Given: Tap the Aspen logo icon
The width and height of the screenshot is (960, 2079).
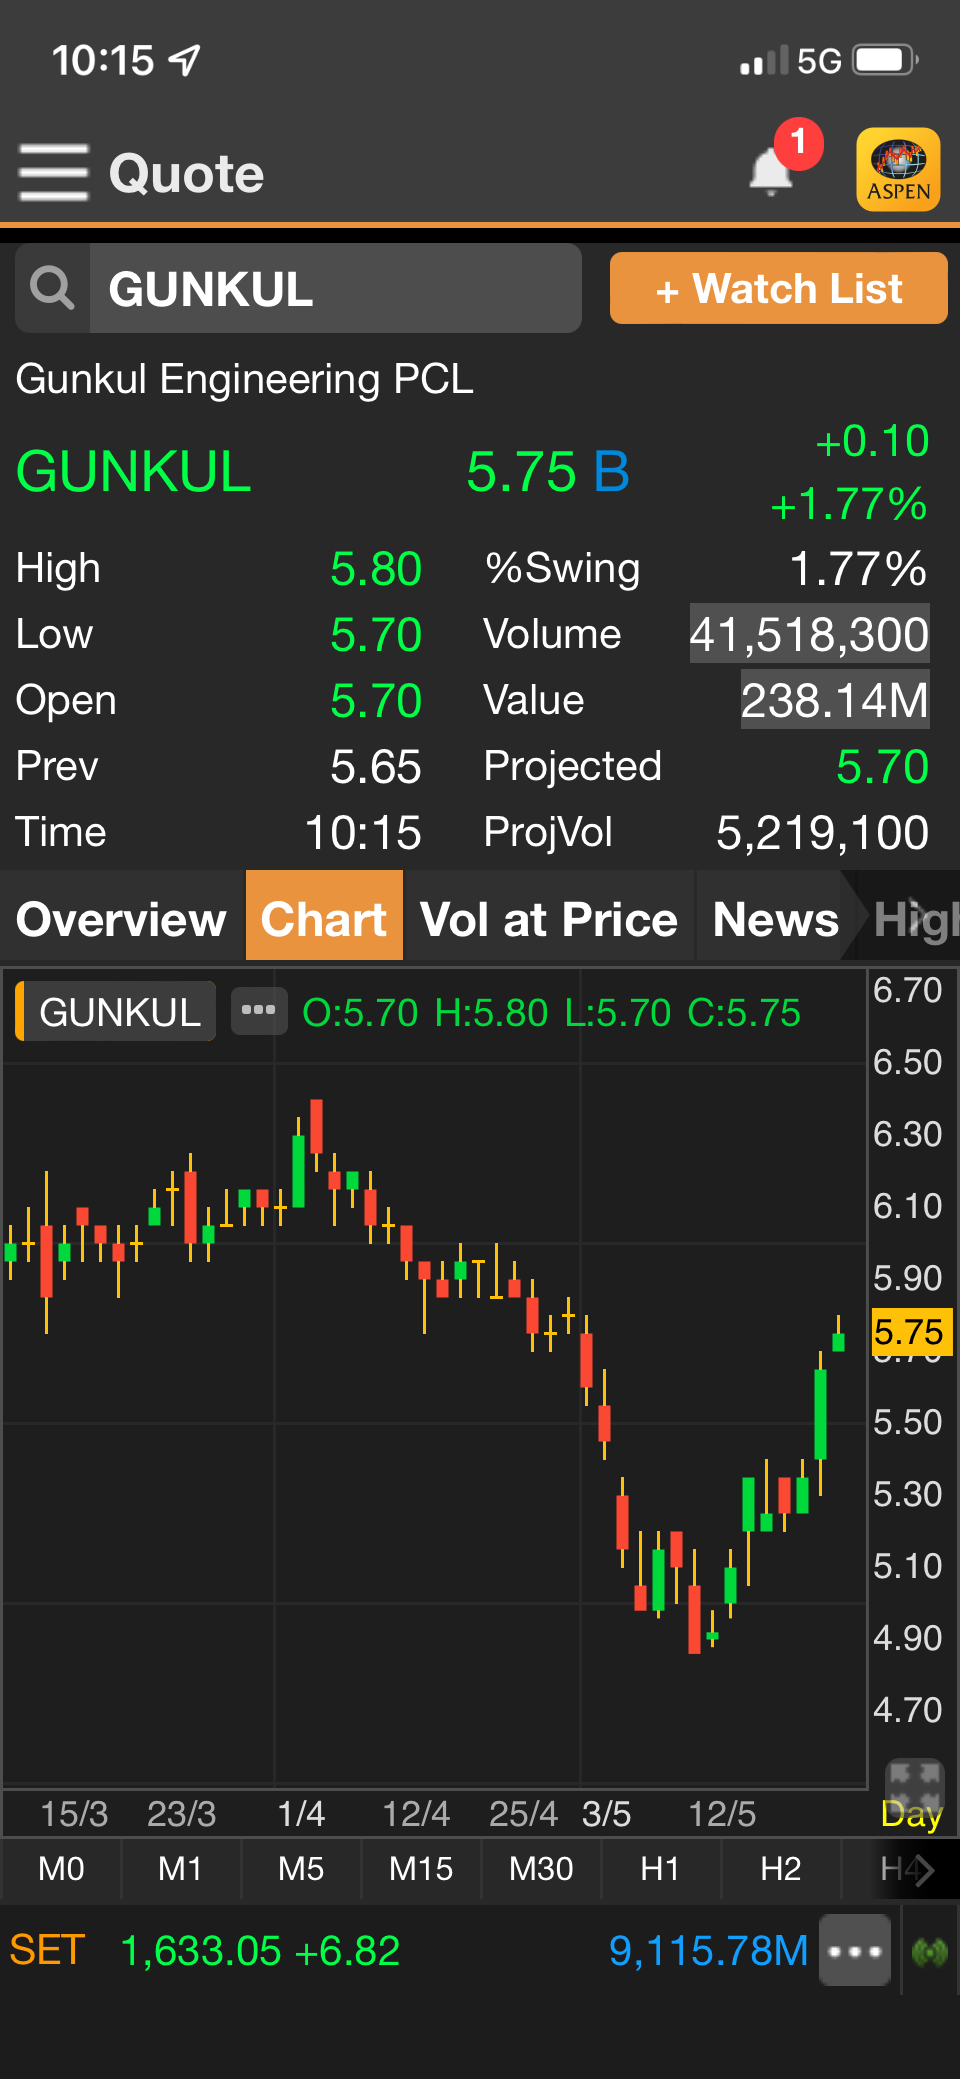Looking at the screenshot, I should (898, 169).
